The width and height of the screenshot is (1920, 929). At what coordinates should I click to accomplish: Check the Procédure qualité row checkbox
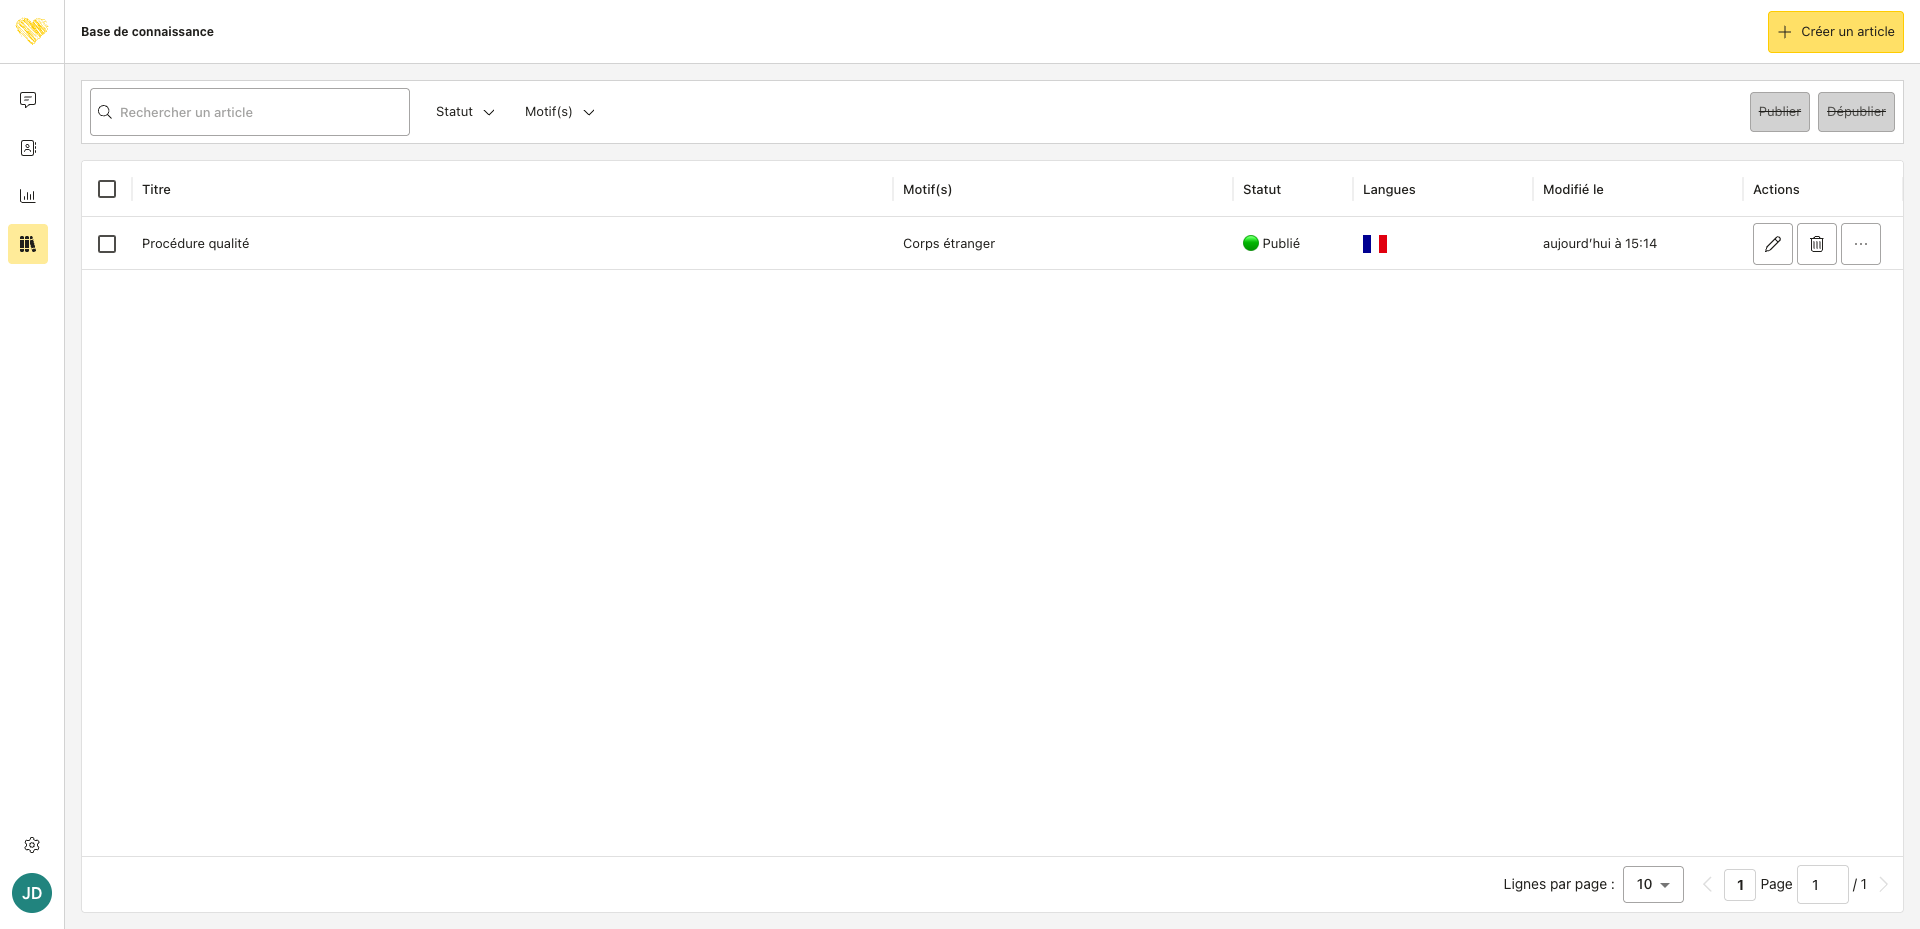[107, 244]
